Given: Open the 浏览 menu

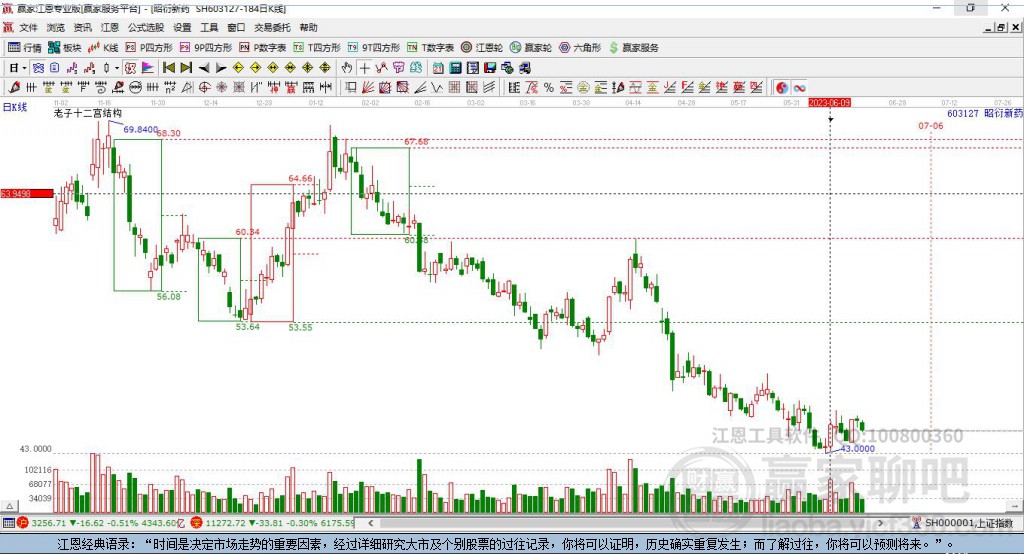Looking at the screenshot, I should click(x=56, y=27).
